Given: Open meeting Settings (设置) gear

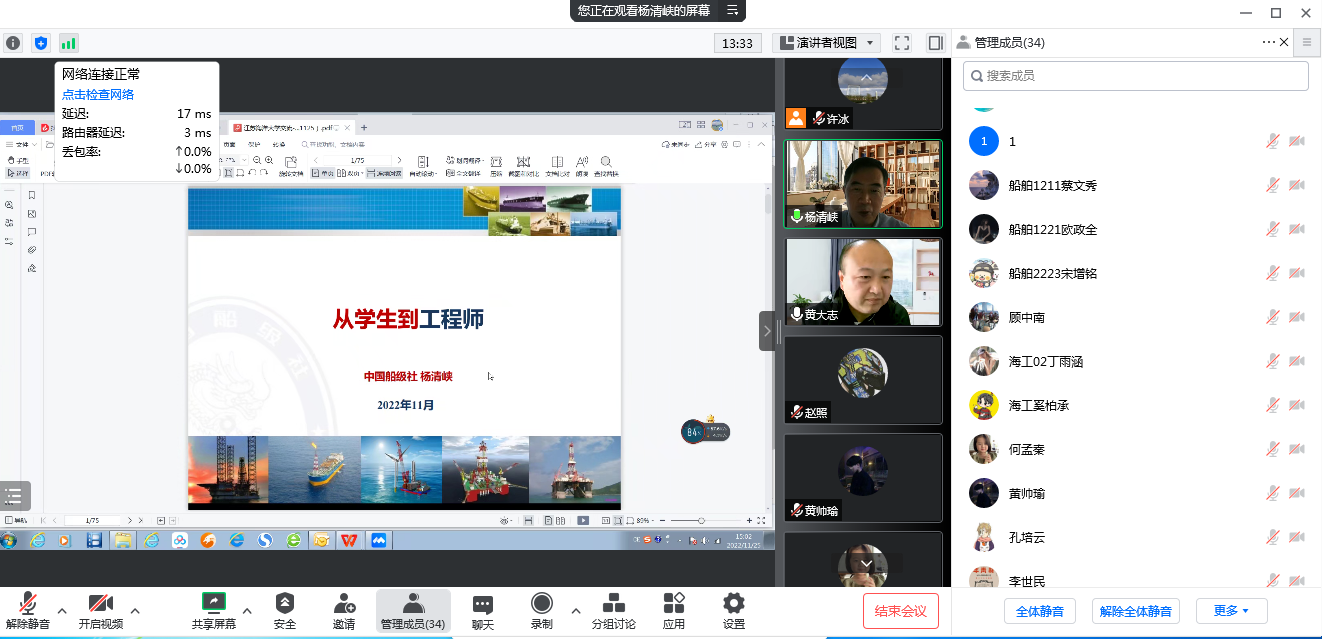Looking at the screenshot, I should pyautogui.click(x=734, y=604).
